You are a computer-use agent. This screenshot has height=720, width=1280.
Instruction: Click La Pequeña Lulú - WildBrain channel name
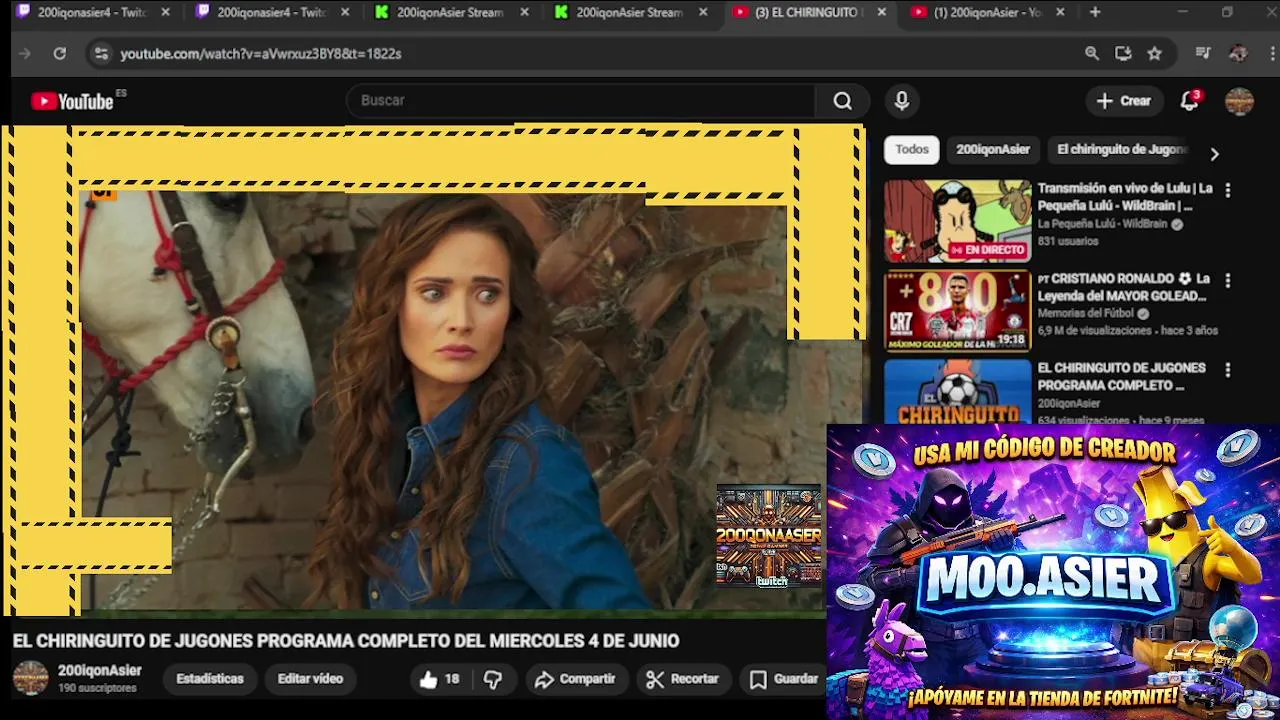1102,224
